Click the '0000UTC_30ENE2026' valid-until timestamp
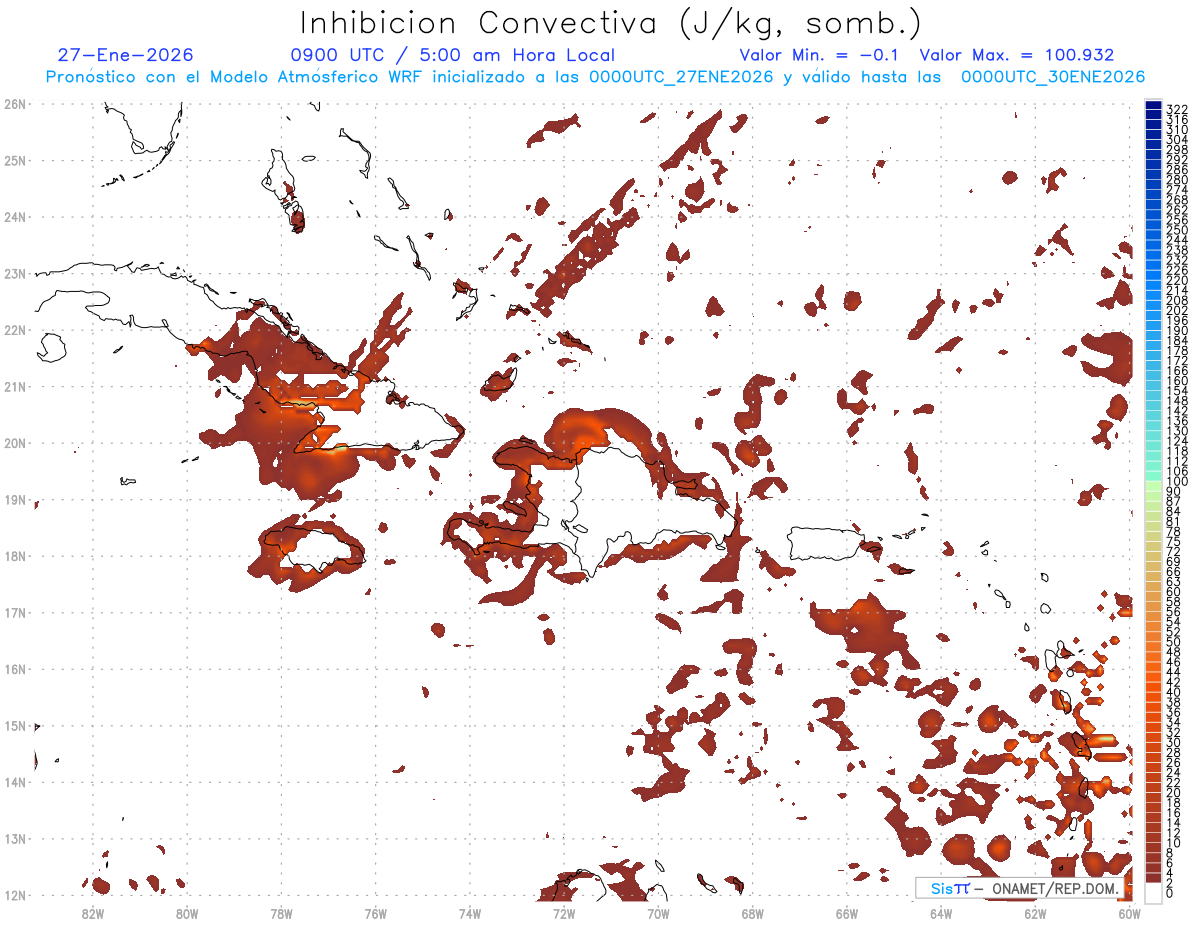The image size is (1200, 927). pos(1053,77)
